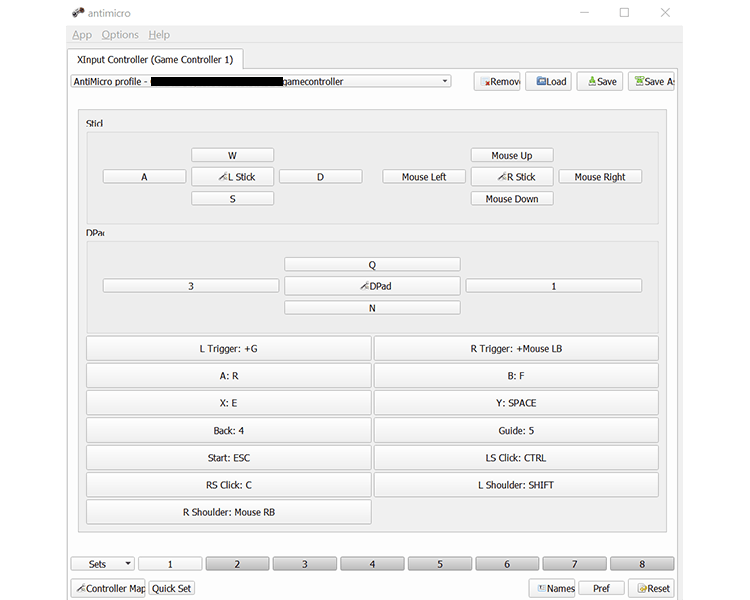The height and width of the screenshot is (600, 750).
Task: Toggle the Names display button
Action: click(x=552, y=588)
